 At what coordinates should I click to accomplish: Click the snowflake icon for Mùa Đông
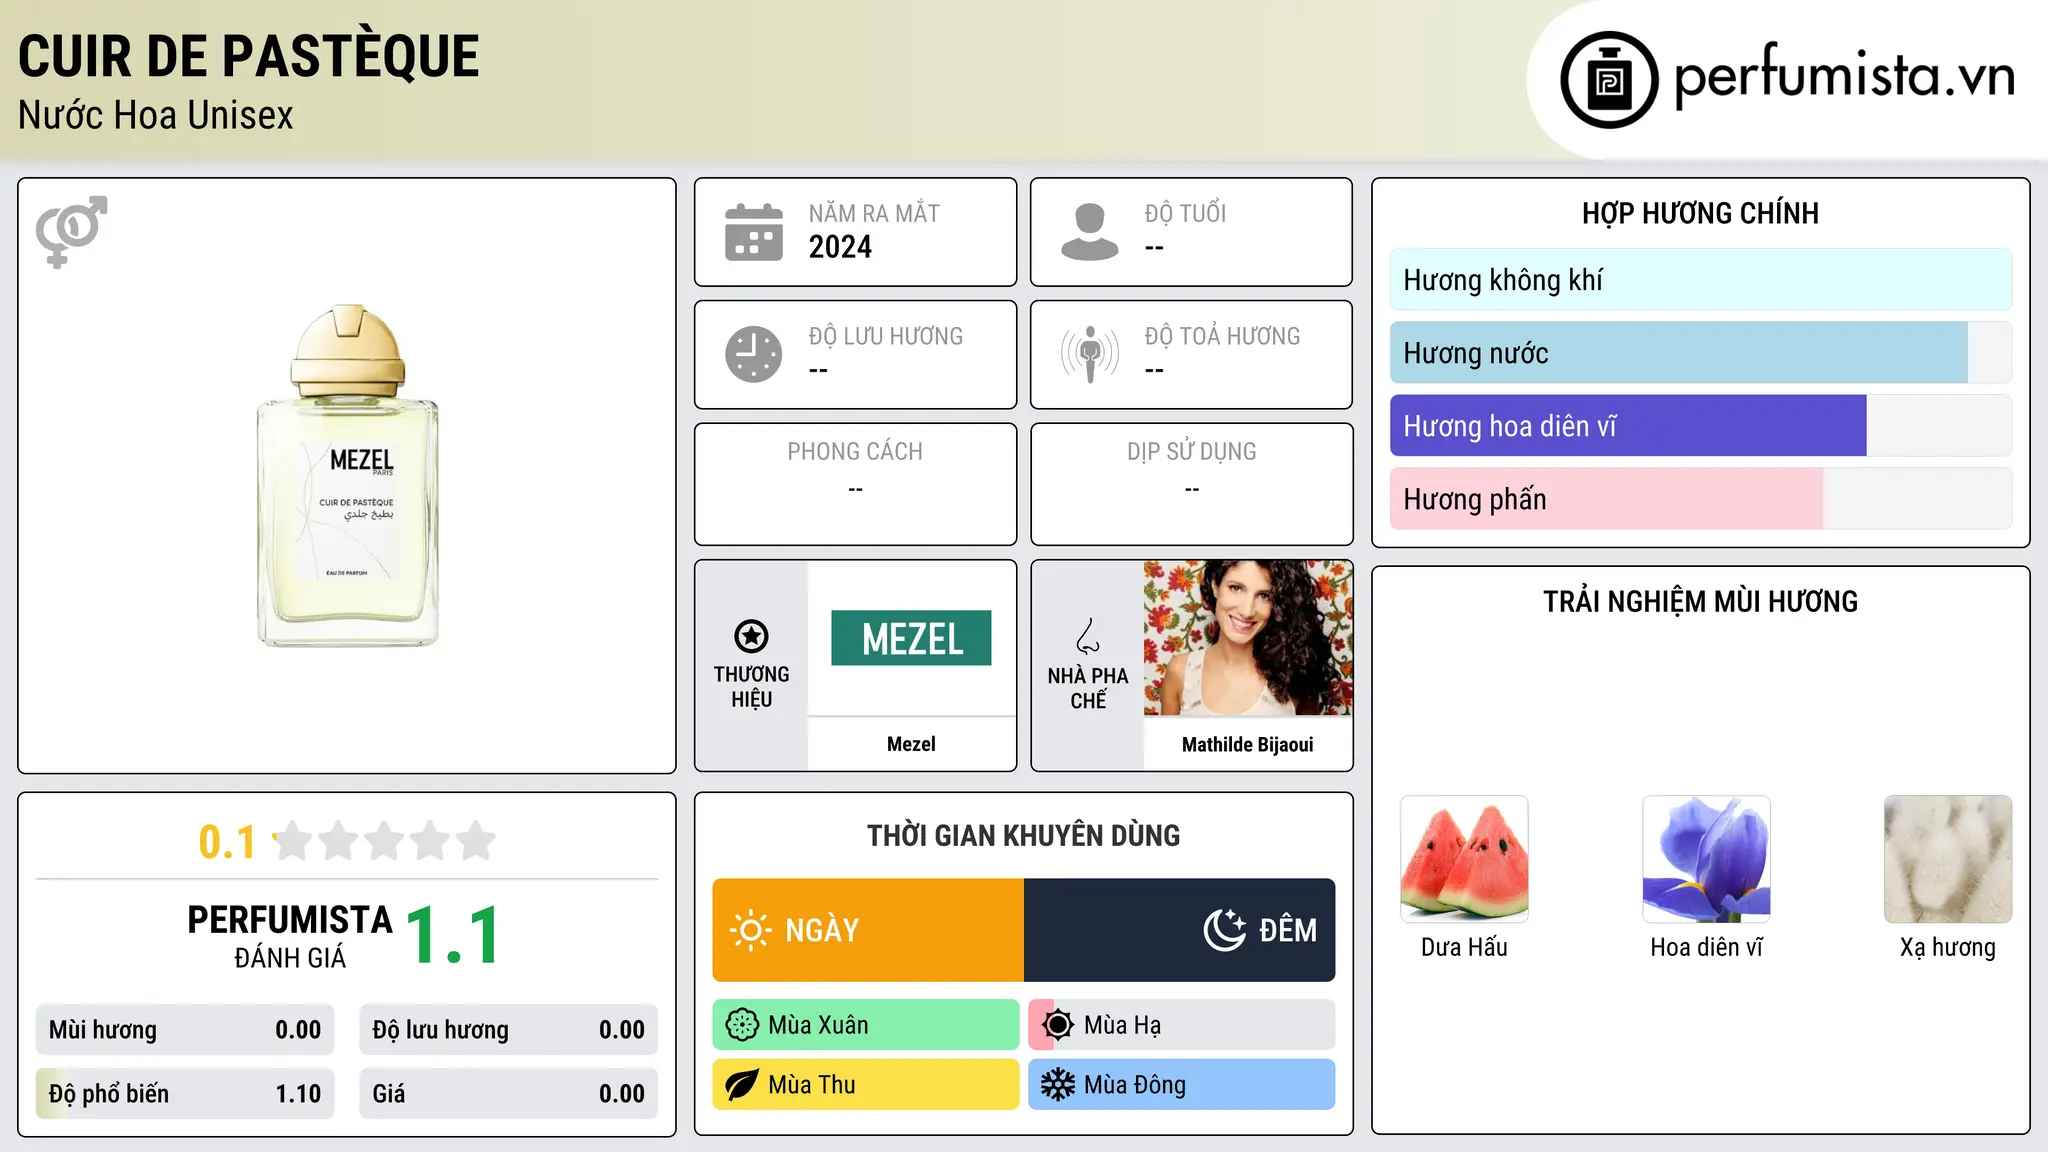(1058, 1085)
